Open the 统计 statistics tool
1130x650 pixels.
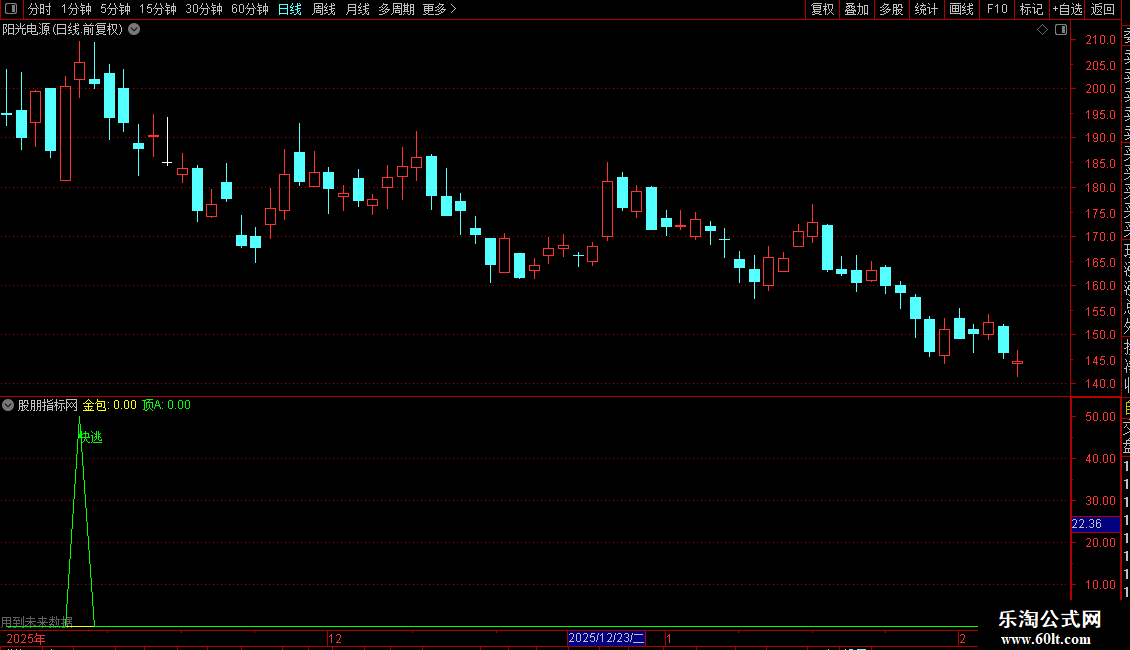[926, 9]
